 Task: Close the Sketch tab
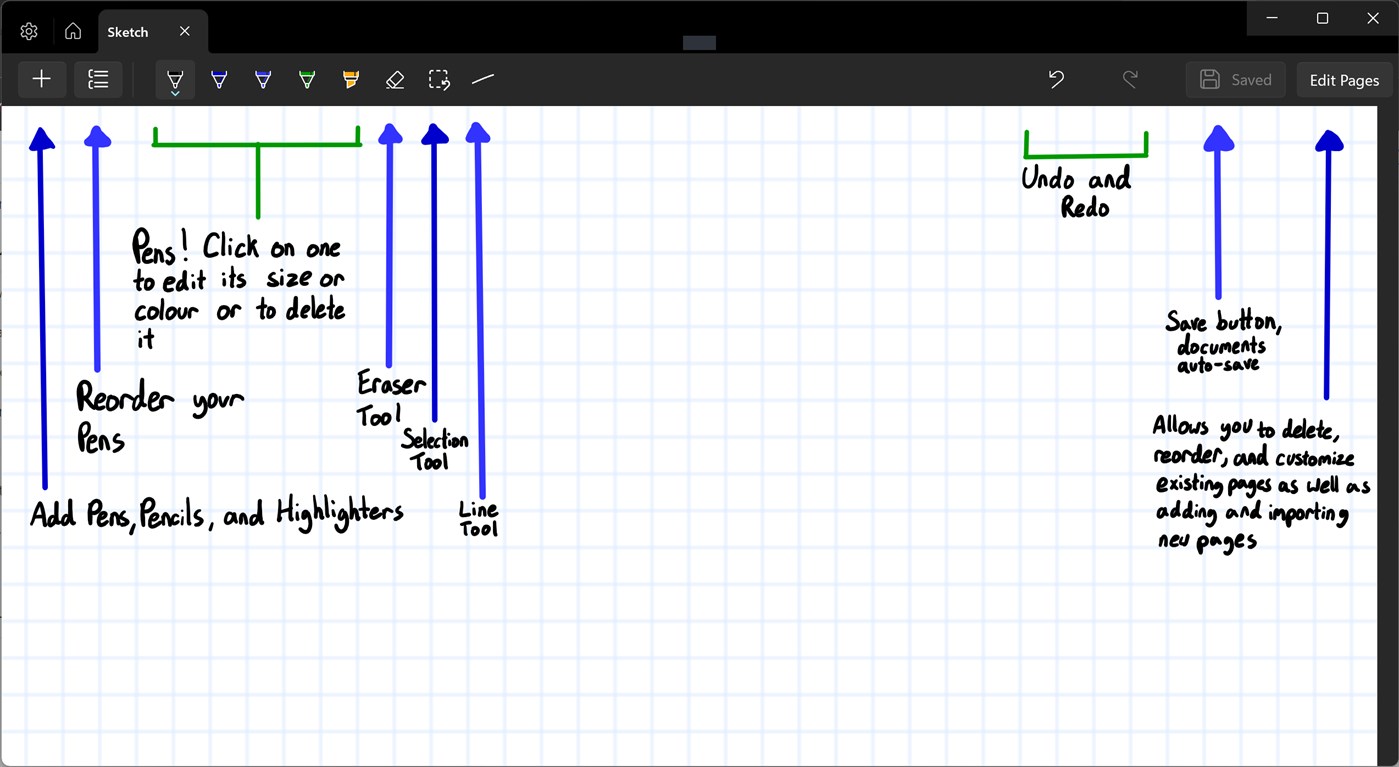point(184,31)
